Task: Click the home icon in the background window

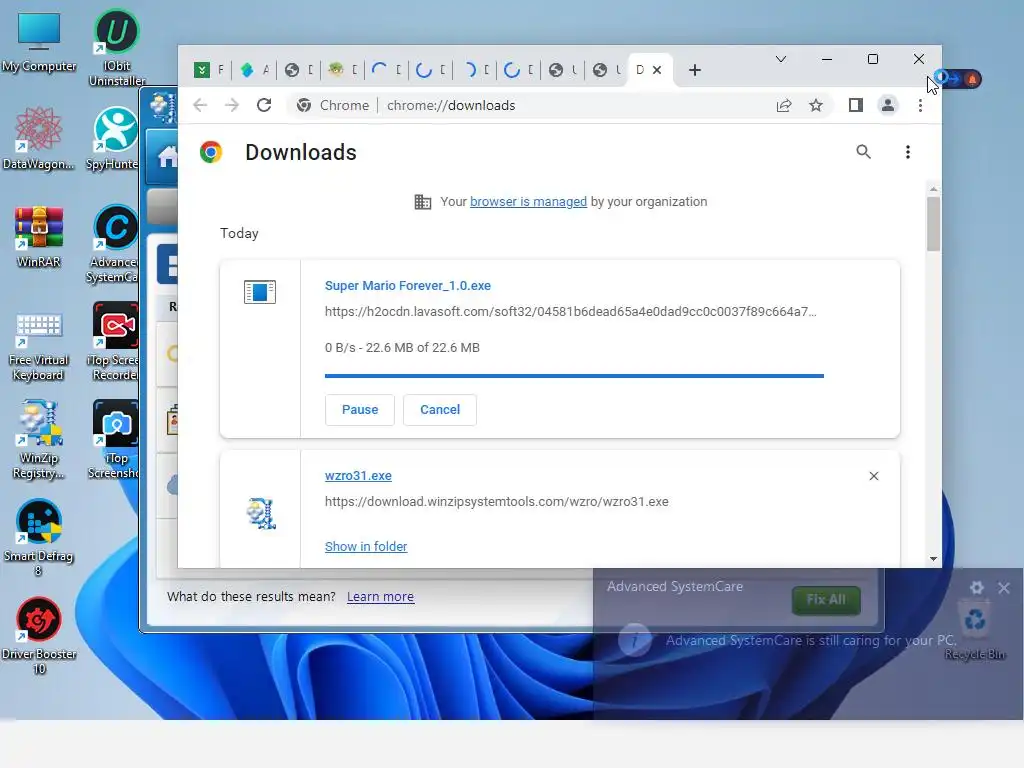Action: coord(167,157)
